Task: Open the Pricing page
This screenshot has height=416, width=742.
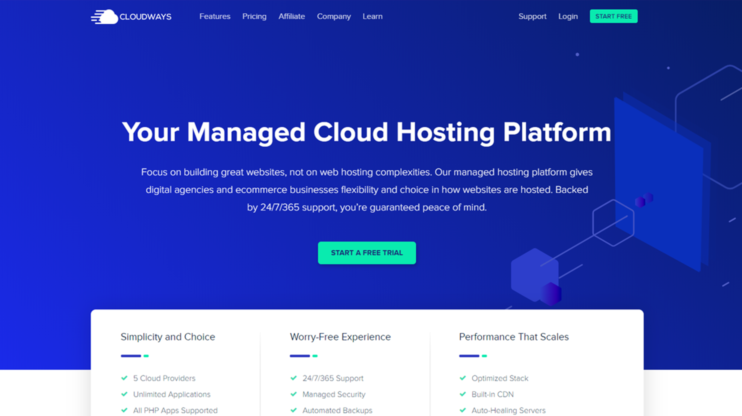Action: 254,17
